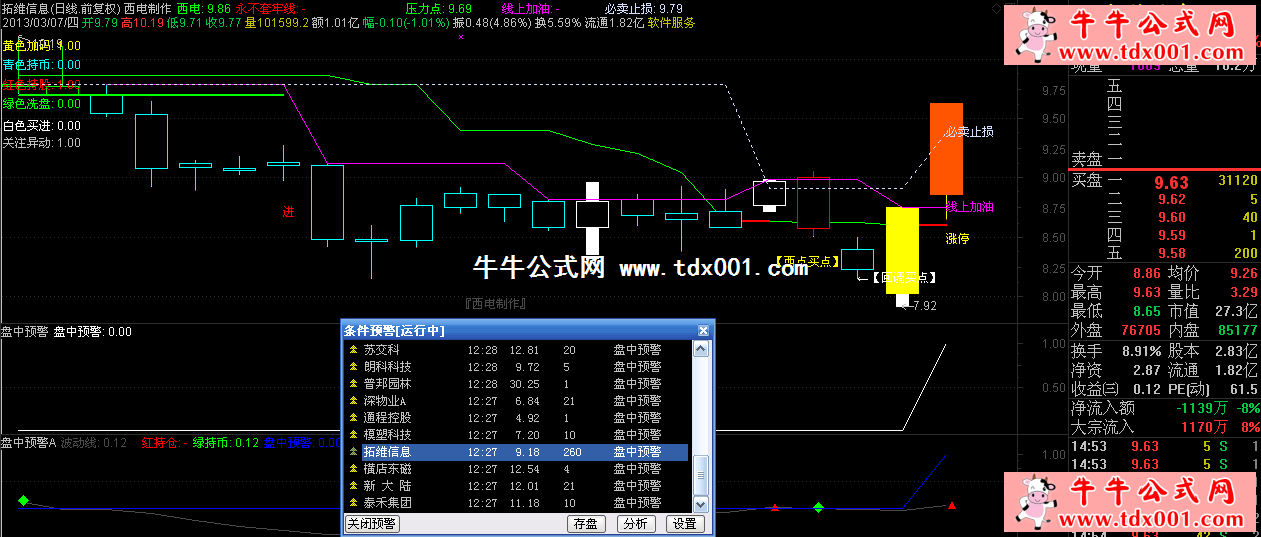
Task: Click the 涨停 label beside yellow candle
Action: point(957,239)
